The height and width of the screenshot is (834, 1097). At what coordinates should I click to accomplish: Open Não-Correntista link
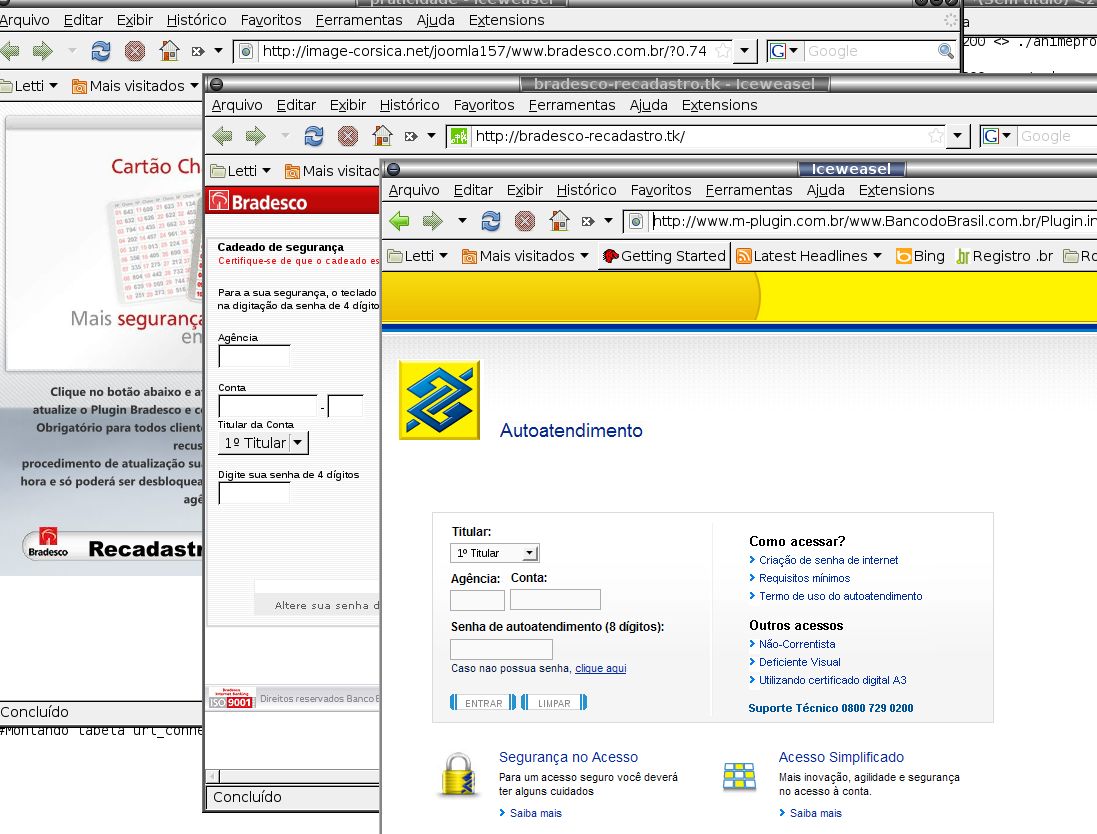[797, 644]
